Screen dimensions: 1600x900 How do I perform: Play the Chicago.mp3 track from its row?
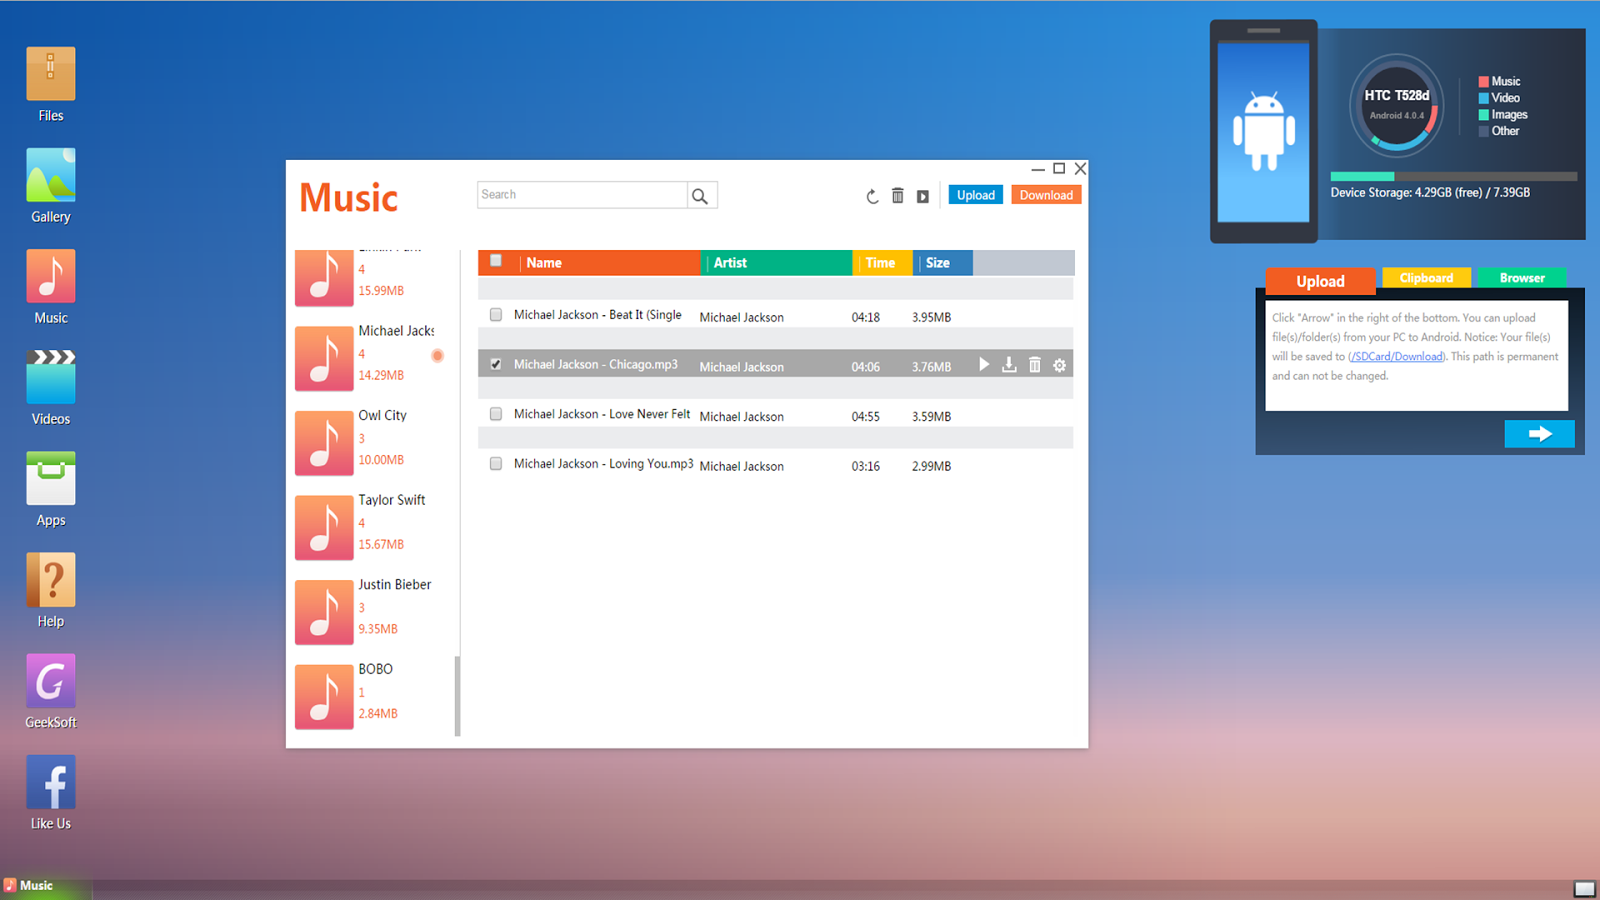click(x=984, y=365)
